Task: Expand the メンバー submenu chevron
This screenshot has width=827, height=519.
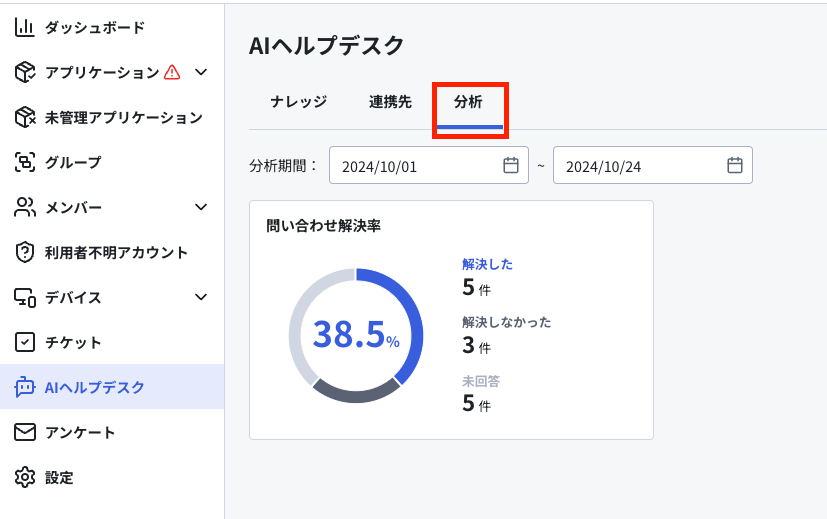Action: (x=201, y=207)
